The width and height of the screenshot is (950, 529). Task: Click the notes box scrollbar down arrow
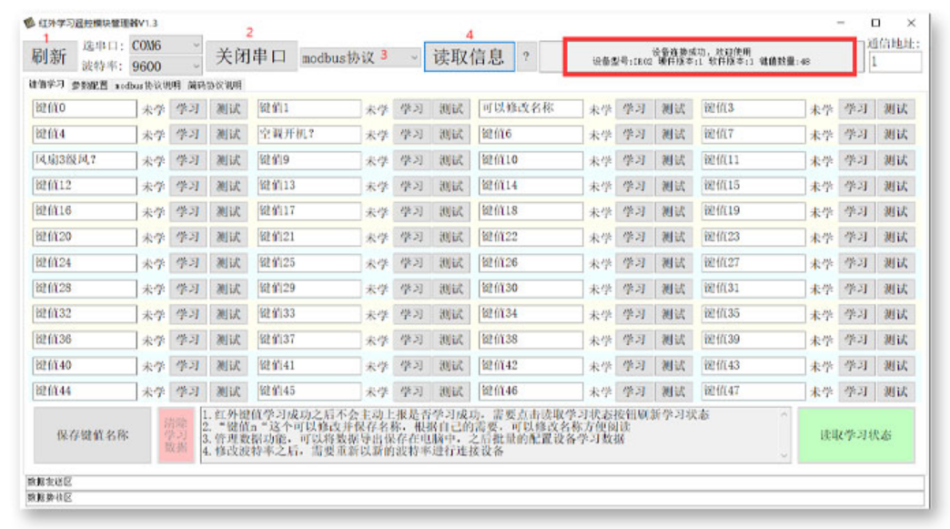(x=784, y=456)
